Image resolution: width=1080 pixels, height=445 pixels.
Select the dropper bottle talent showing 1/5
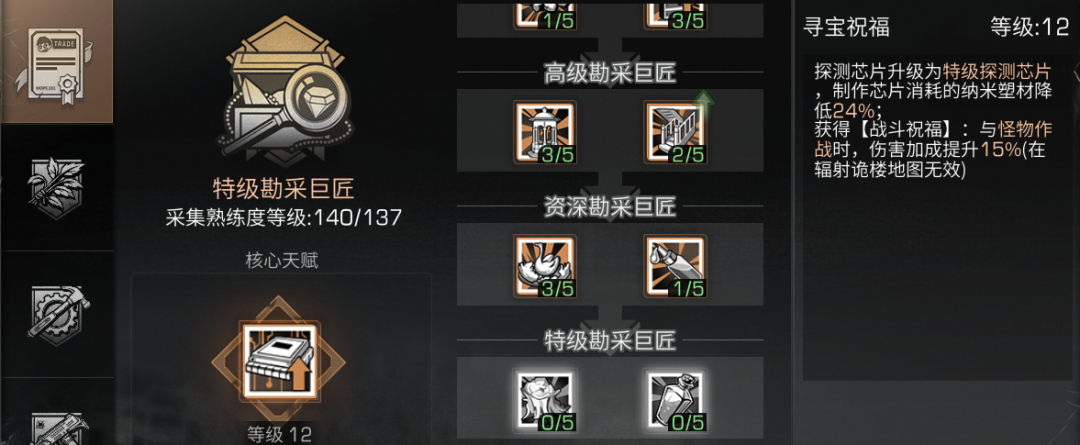click(x=675, y=267)
